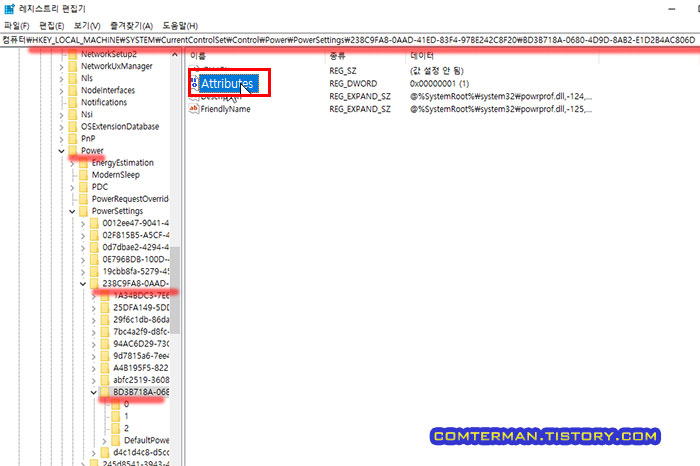Select the FriendlyName value
This screenshot has width=700, height=466.
[x=225, y=109]
